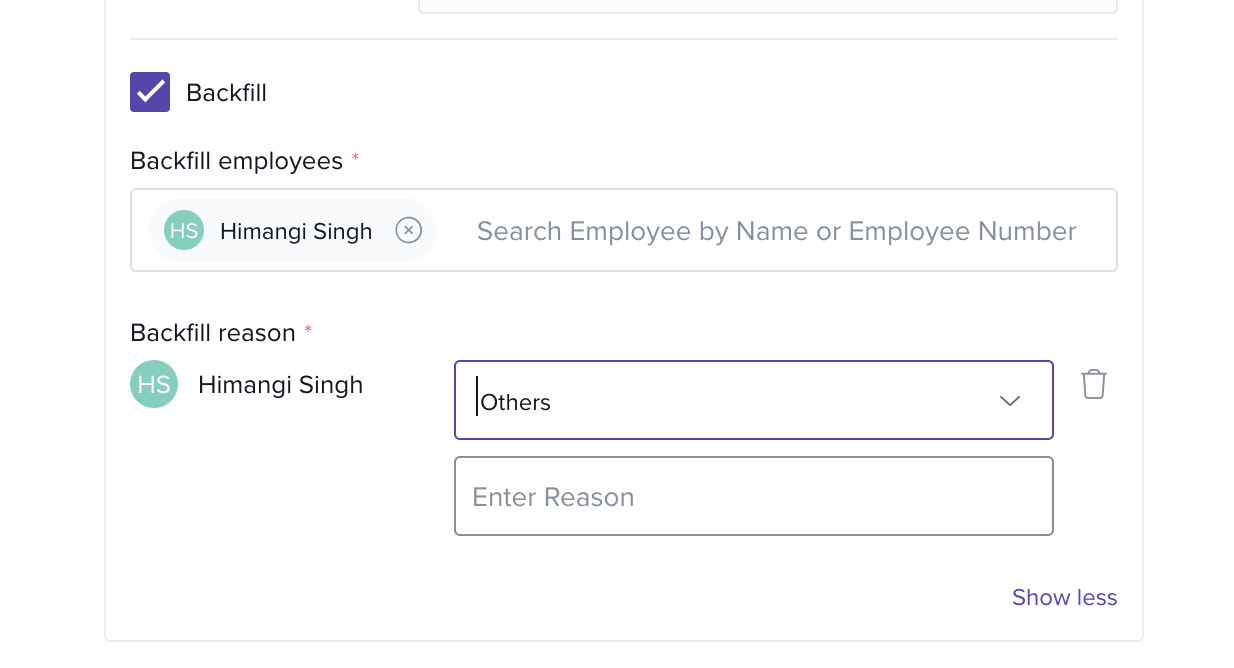Click the required asterisk next to Backfill reason

(308, 329)
